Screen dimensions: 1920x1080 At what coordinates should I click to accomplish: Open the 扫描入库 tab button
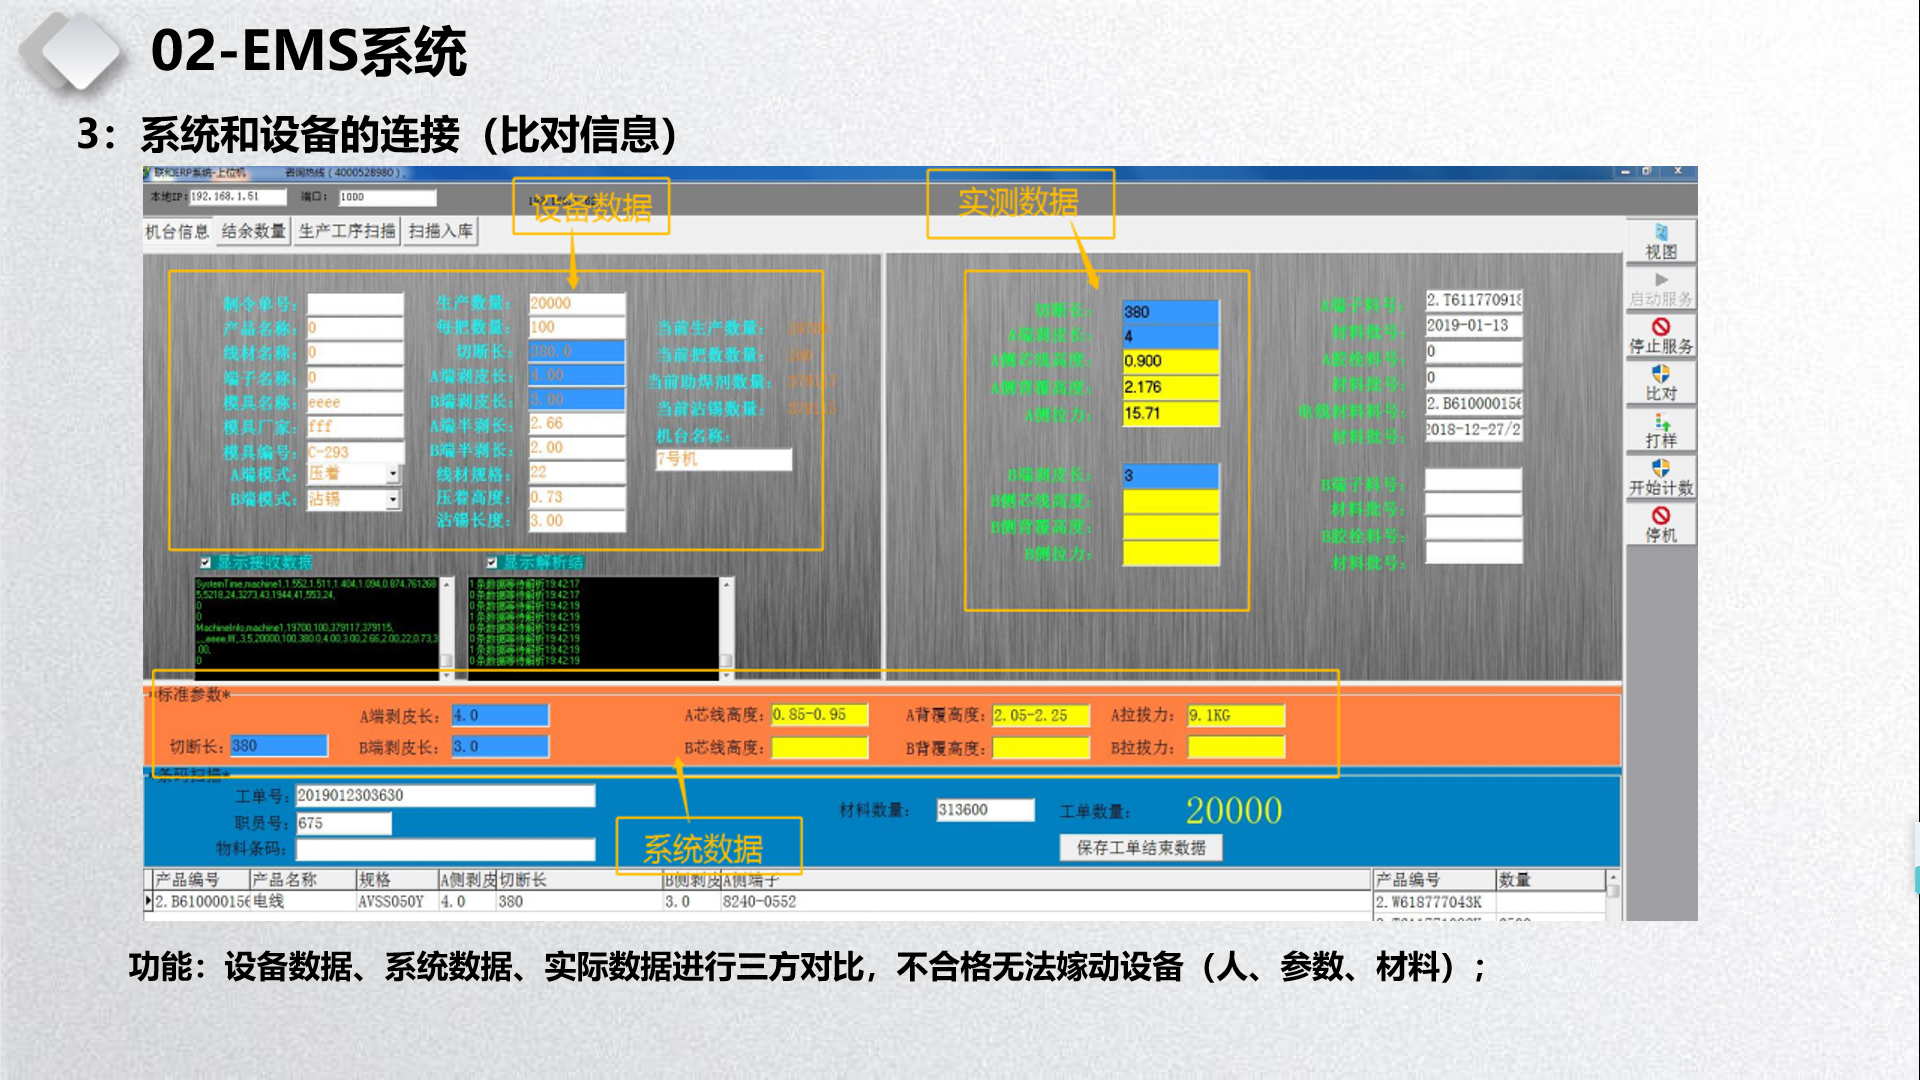440,232
